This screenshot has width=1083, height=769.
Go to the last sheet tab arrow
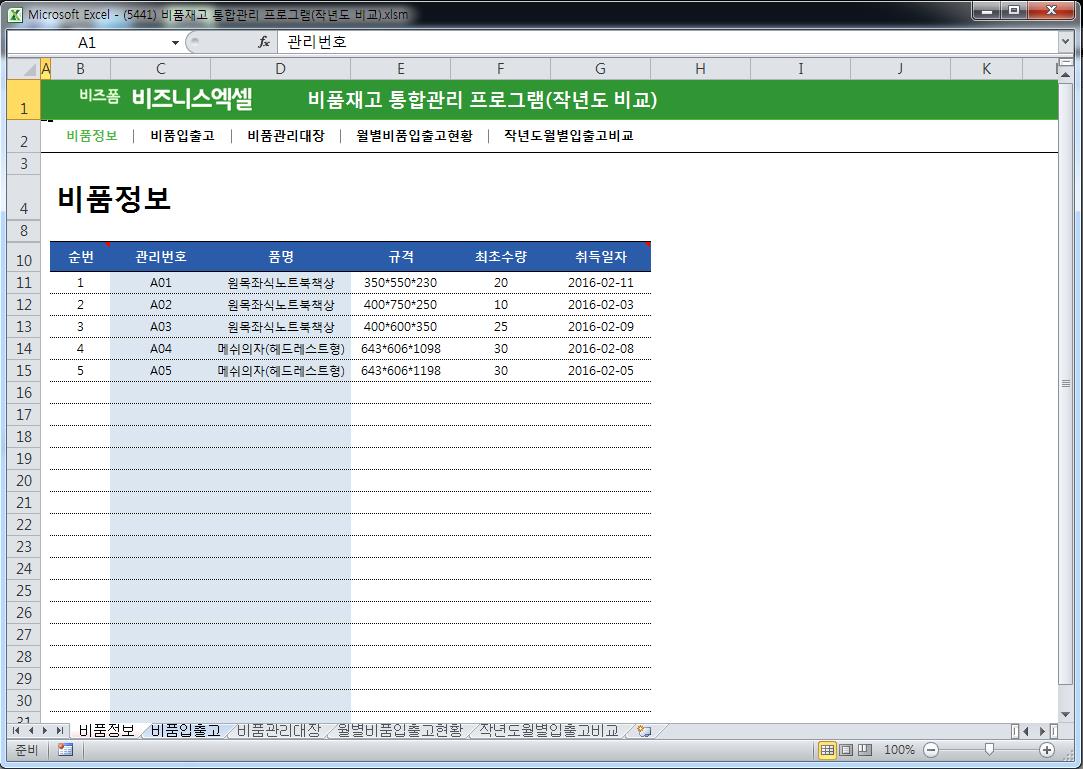point(61,731)
